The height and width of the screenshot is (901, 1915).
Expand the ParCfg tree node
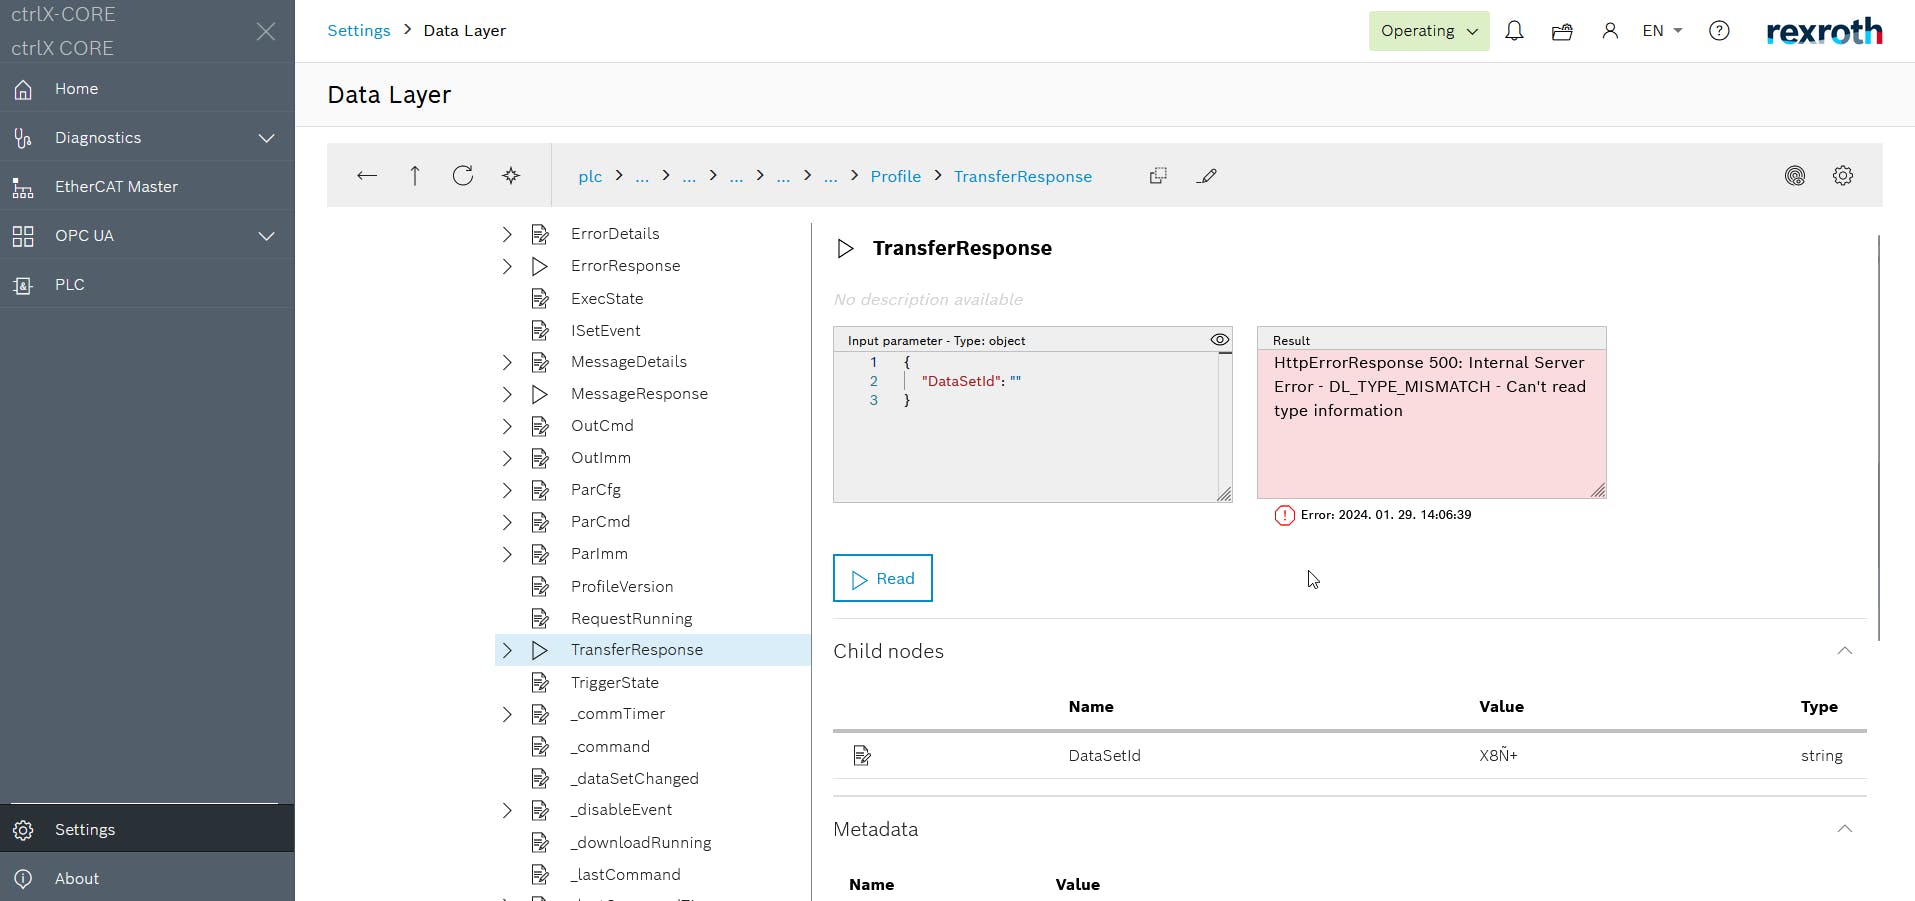[x=507, y=490]
